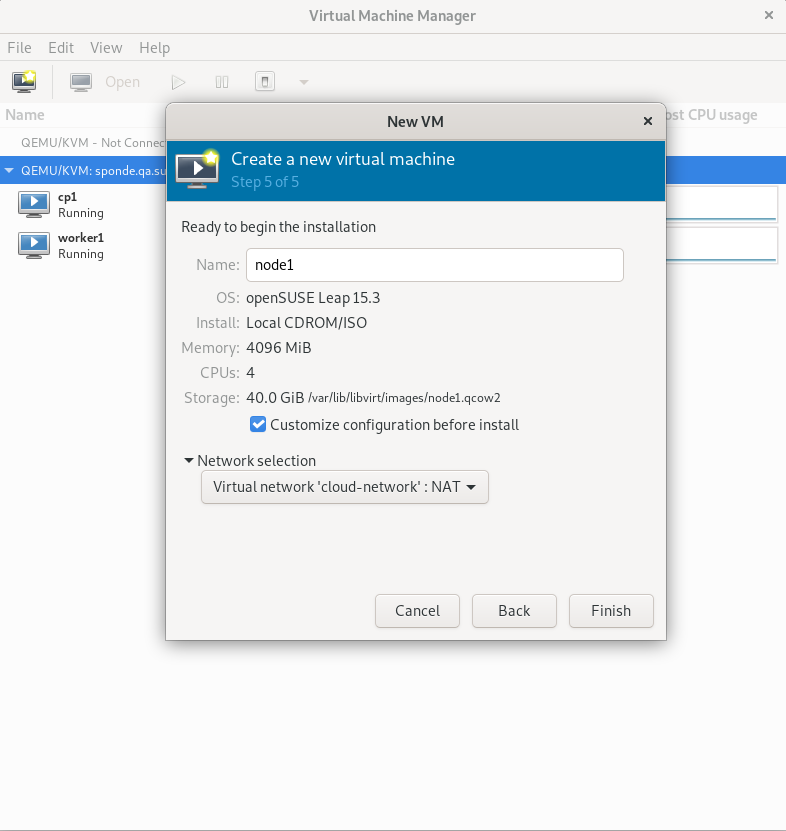
Task: Click the Back button
Action: [514, 610]
